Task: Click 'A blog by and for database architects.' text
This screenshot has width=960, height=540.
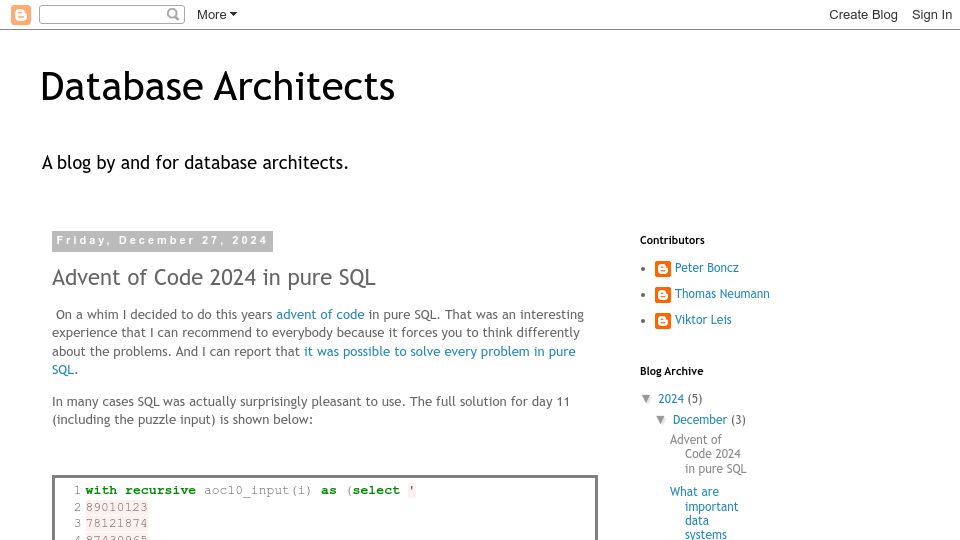Action: pyautogui.click(x=195, y=163)
